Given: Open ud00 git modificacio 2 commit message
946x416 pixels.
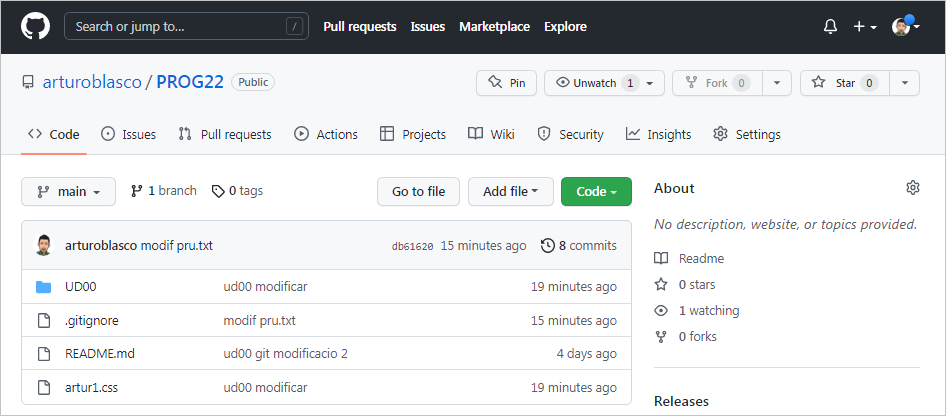Looking at the screenshot, I should [285, 354].
